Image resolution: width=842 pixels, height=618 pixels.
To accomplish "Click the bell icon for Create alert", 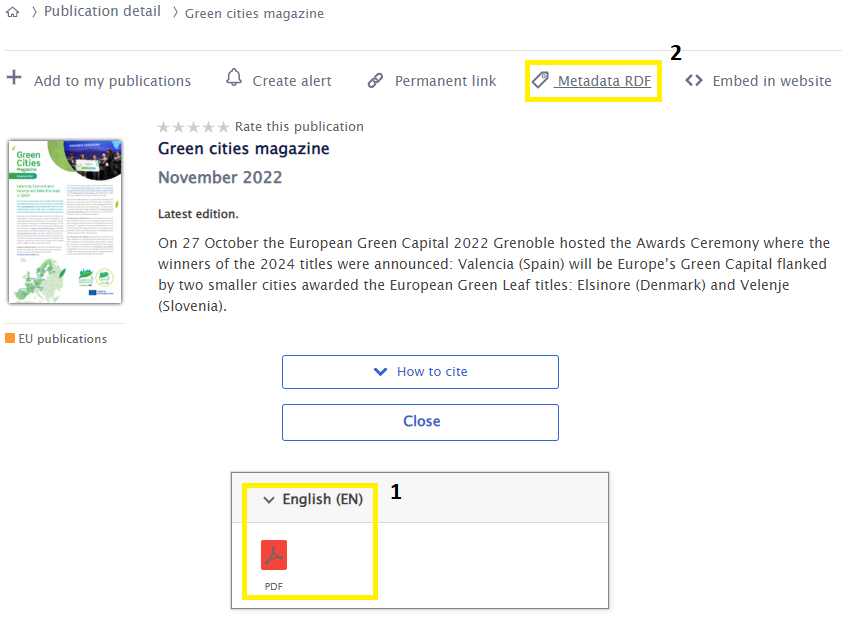I will [234, 79].
